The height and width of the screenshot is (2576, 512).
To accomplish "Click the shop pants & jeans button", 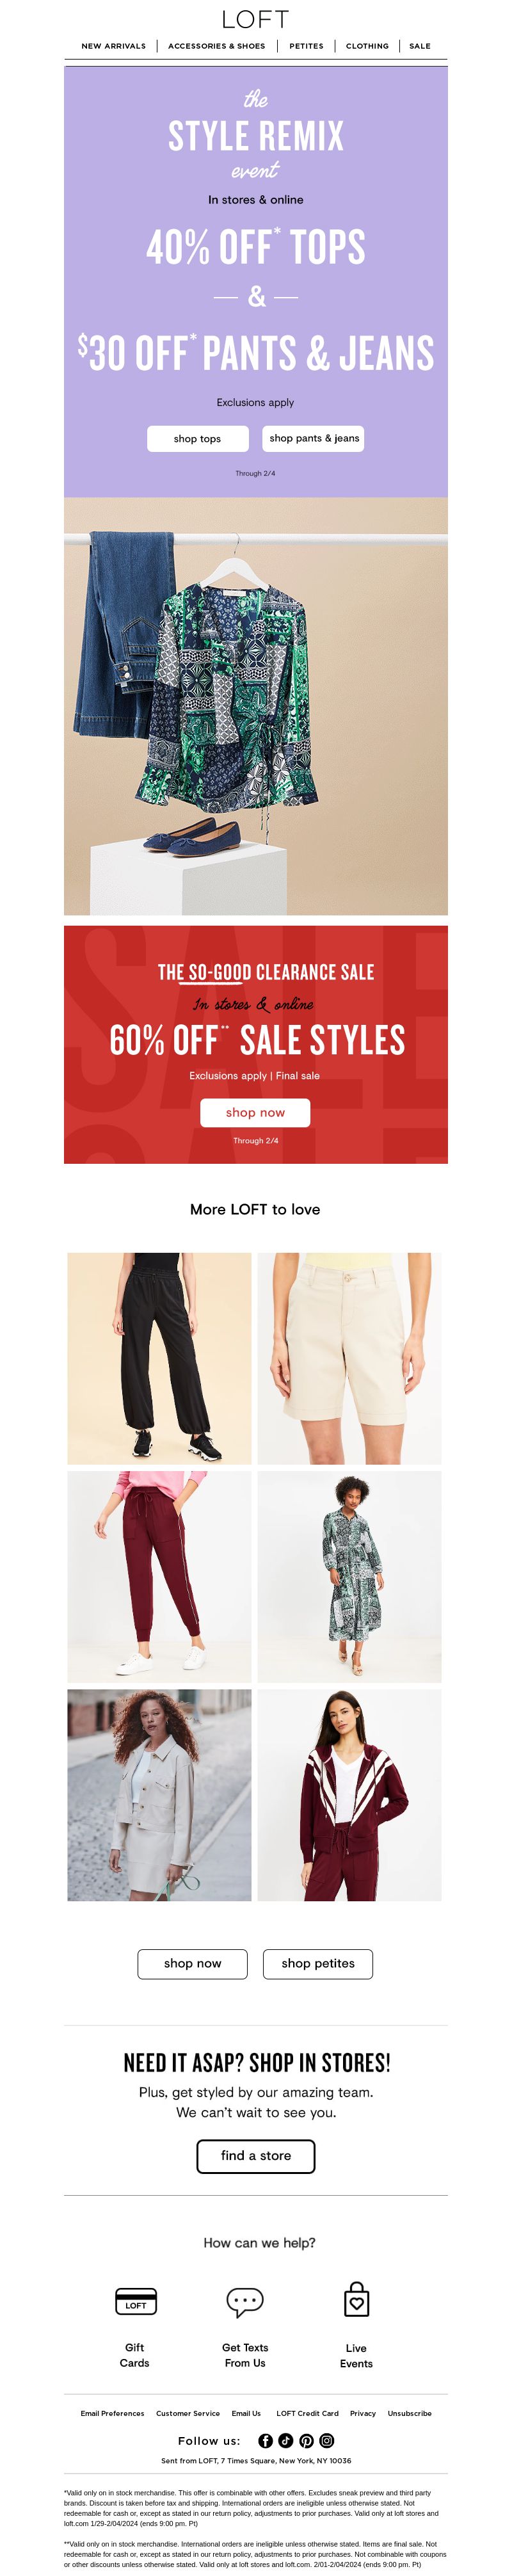I will tap(314, 438).
